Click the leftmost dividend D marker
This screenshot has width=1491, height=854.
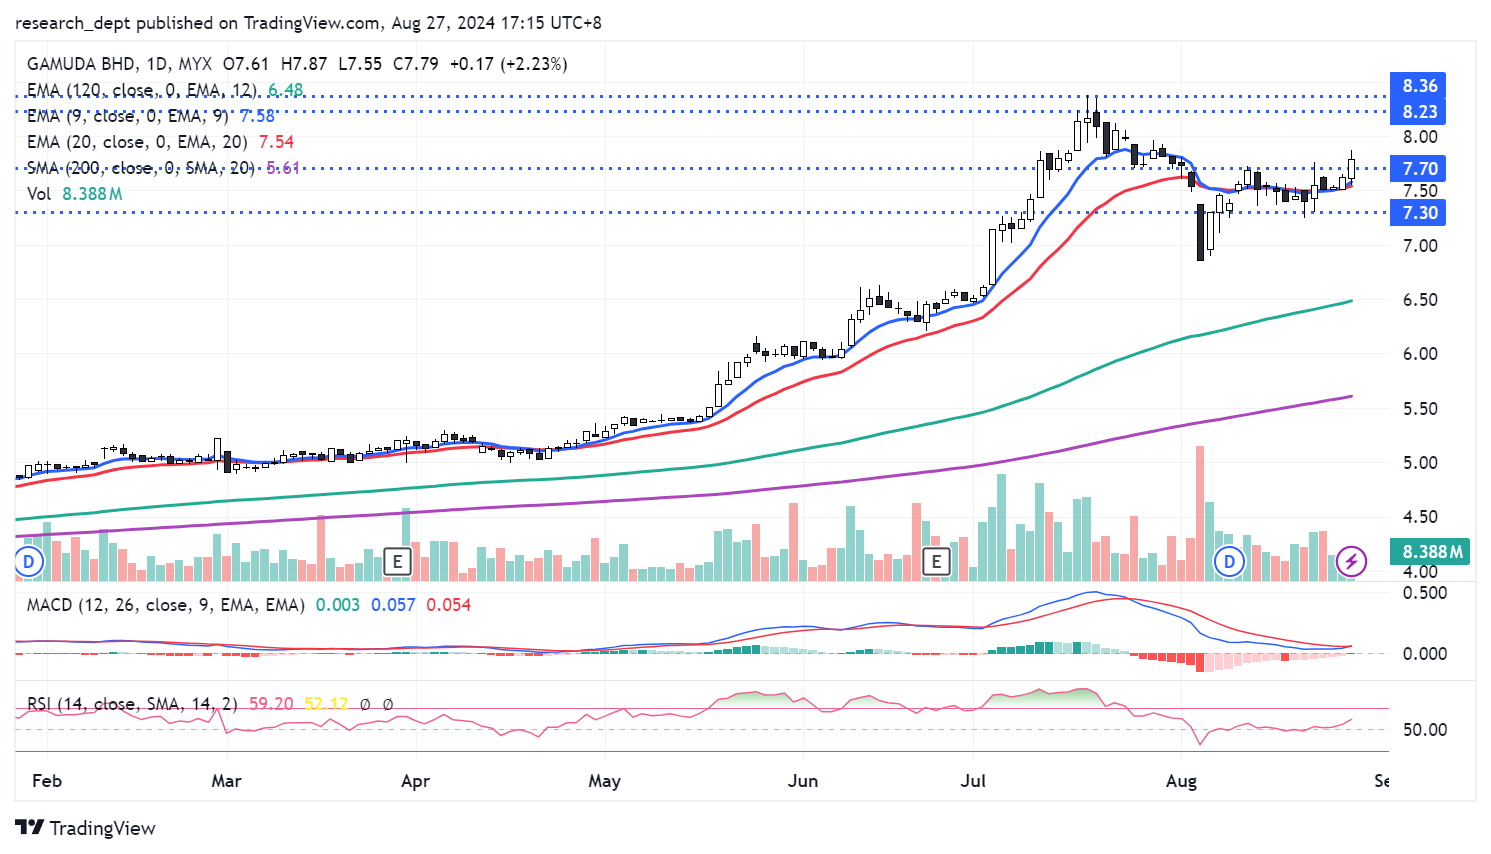tap(29, 561)
